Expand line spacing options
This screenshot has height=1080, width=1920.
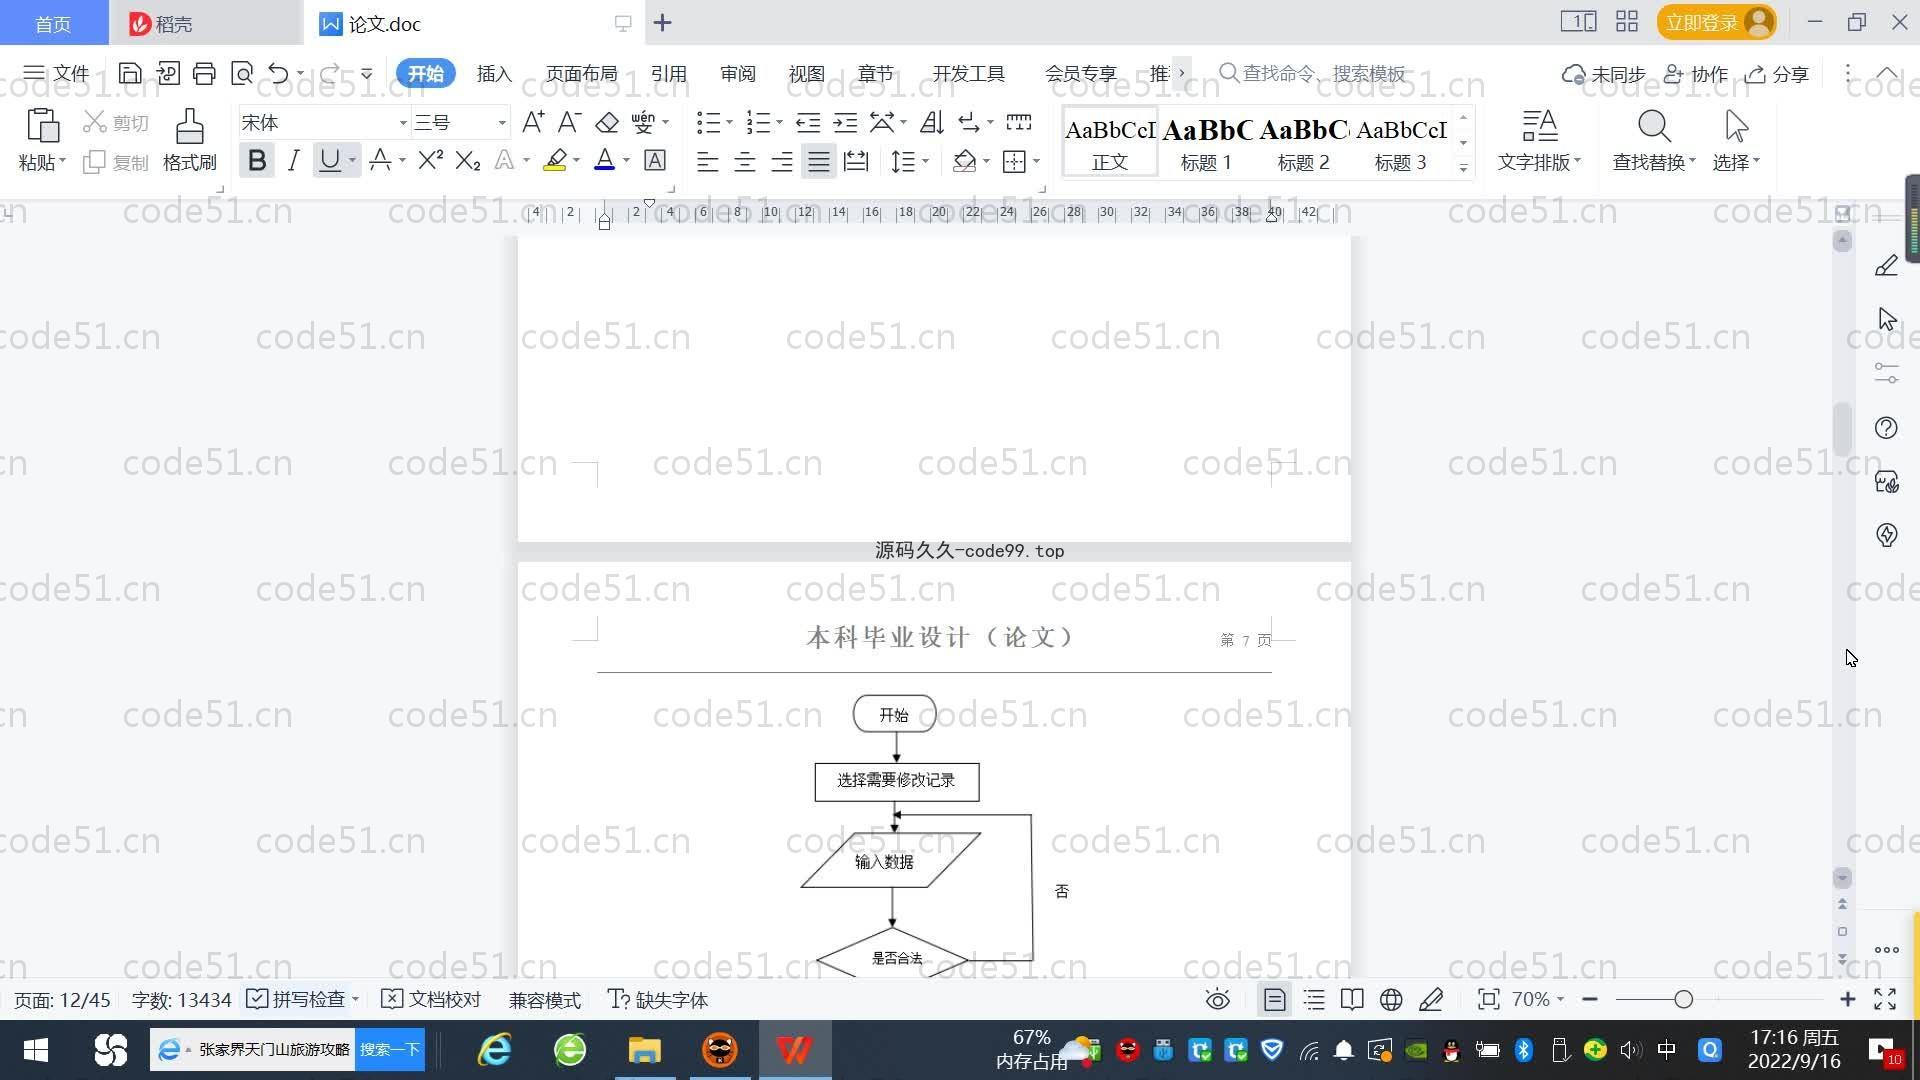click(x=925, y=161)
